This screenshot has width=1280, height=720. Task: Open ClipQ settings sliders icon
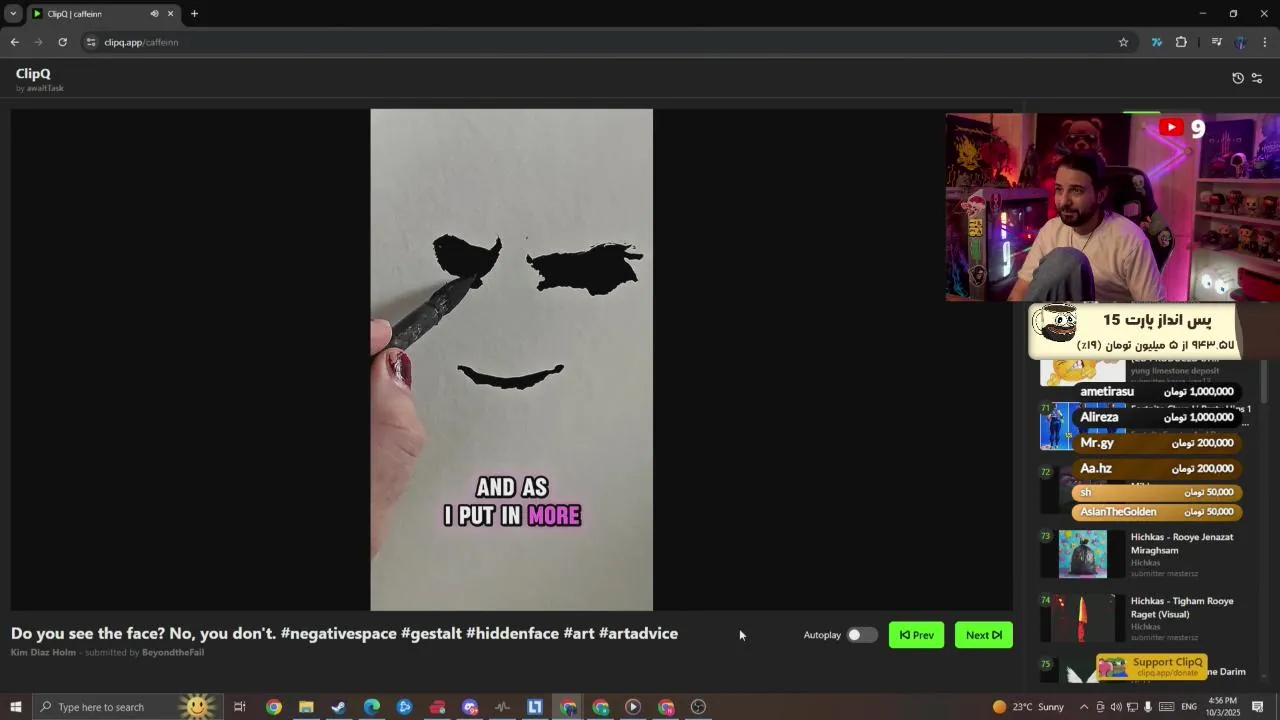pyautogui.click(x=1257, y=78)
